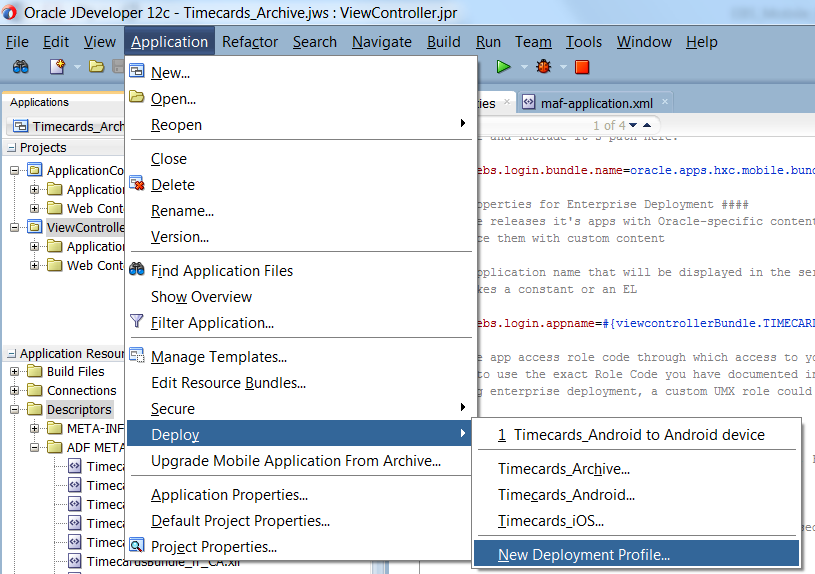Select Manage Templates... entry
The width and height of the screenshot is (815, 574).
(x=301, y=357)
